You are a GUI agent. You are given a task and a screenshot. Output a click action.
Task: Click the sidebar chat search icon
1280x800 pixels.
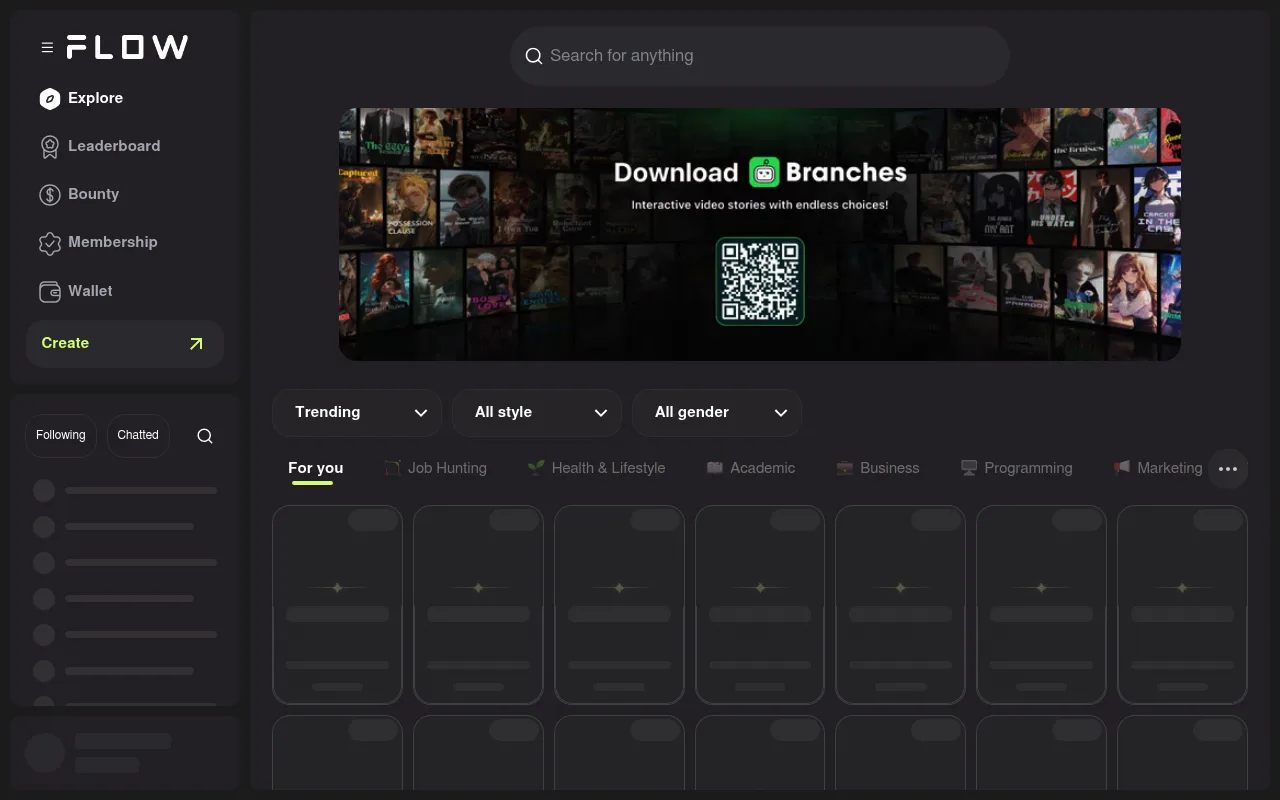tap(205, 436)
